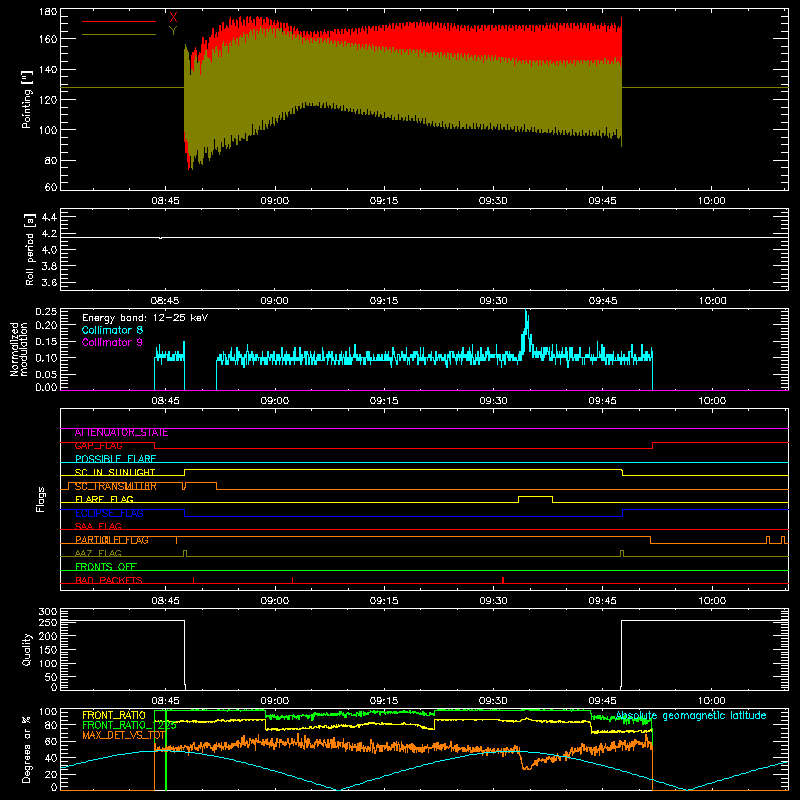The image size is (800, 800).
Task: Click 09:30 tick label under modulation plot
Action: (x=493, y=401)
